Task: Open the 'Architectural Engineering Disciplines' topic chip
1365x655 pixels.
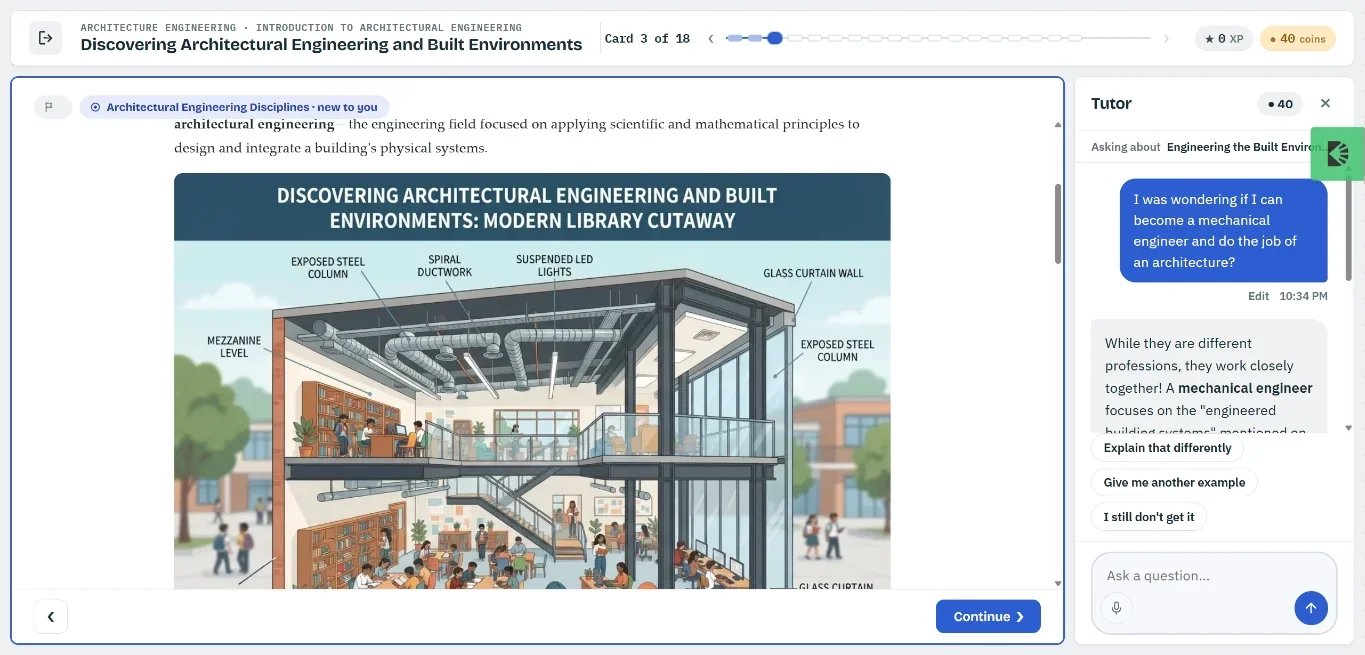Action: click(234, 107)
